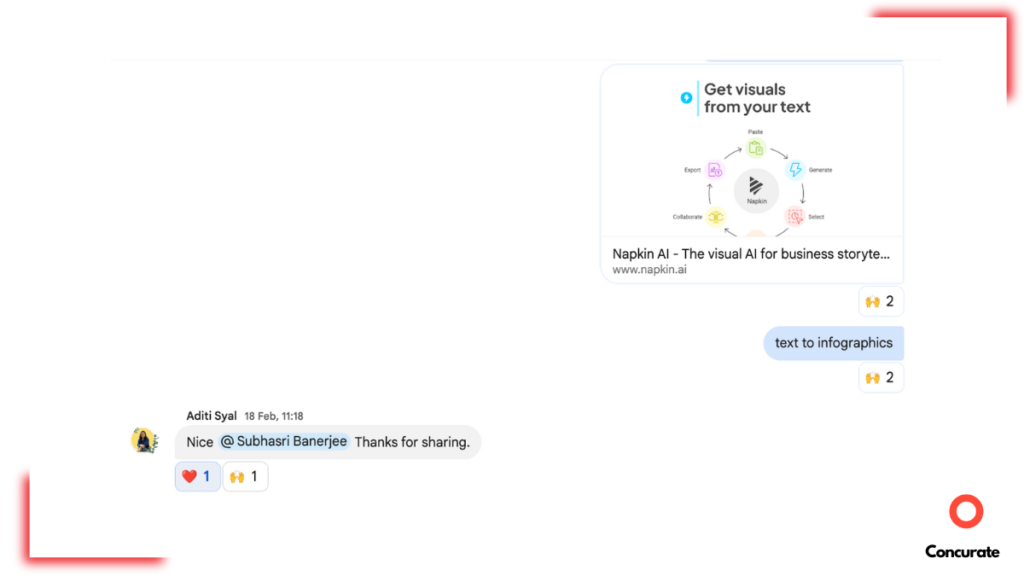Click the Concurate logo in the bottom corner
The height and width of the screenshot is (576, 1024).
pyautogui.click(x=964, y=521)
